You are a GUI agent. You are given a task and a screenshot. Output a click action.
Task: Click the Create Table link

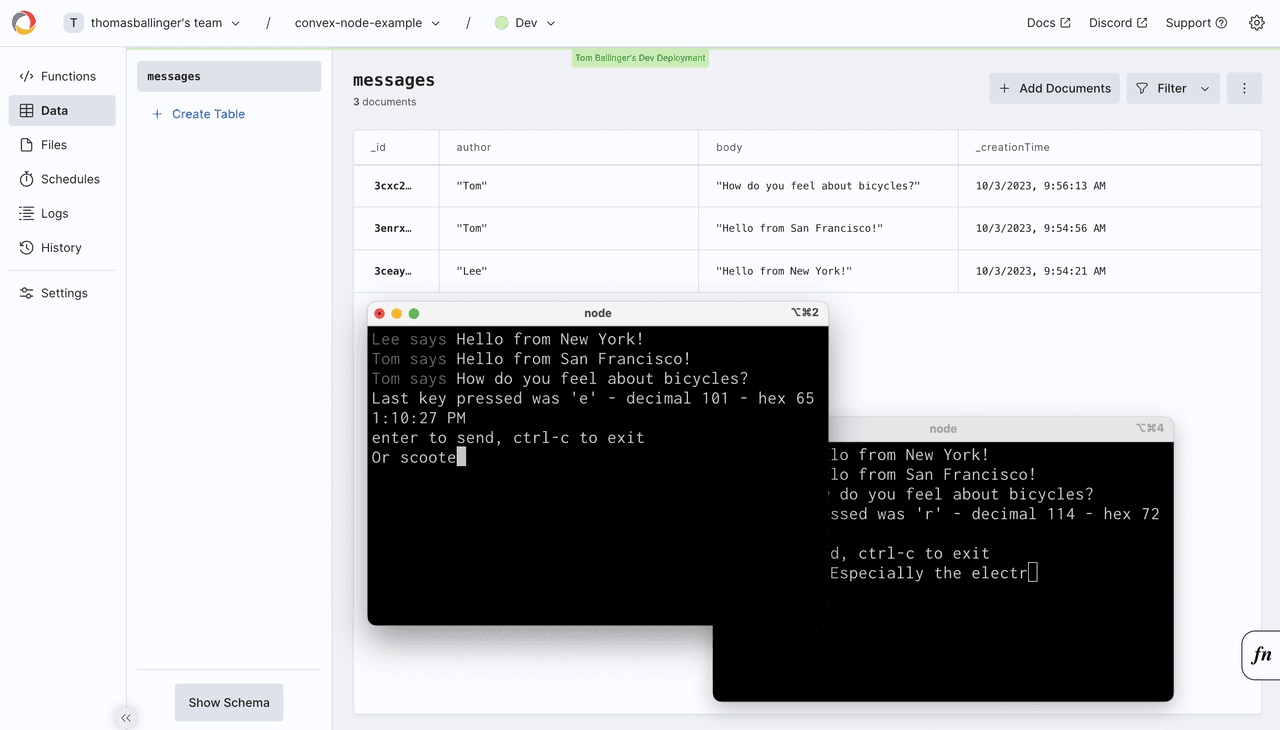207,114
